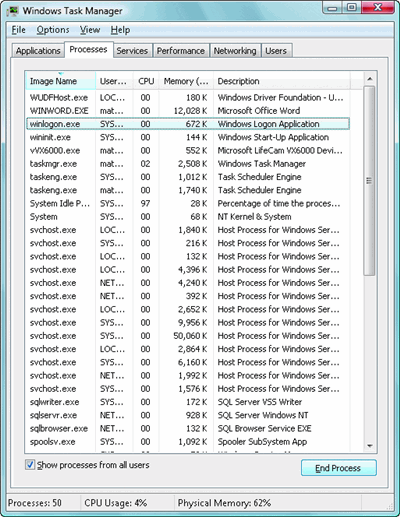Image resolution: width=400 pixels, height=517 pixels.
Task: Sort processes by CPU column
Action: click(146, 81)
